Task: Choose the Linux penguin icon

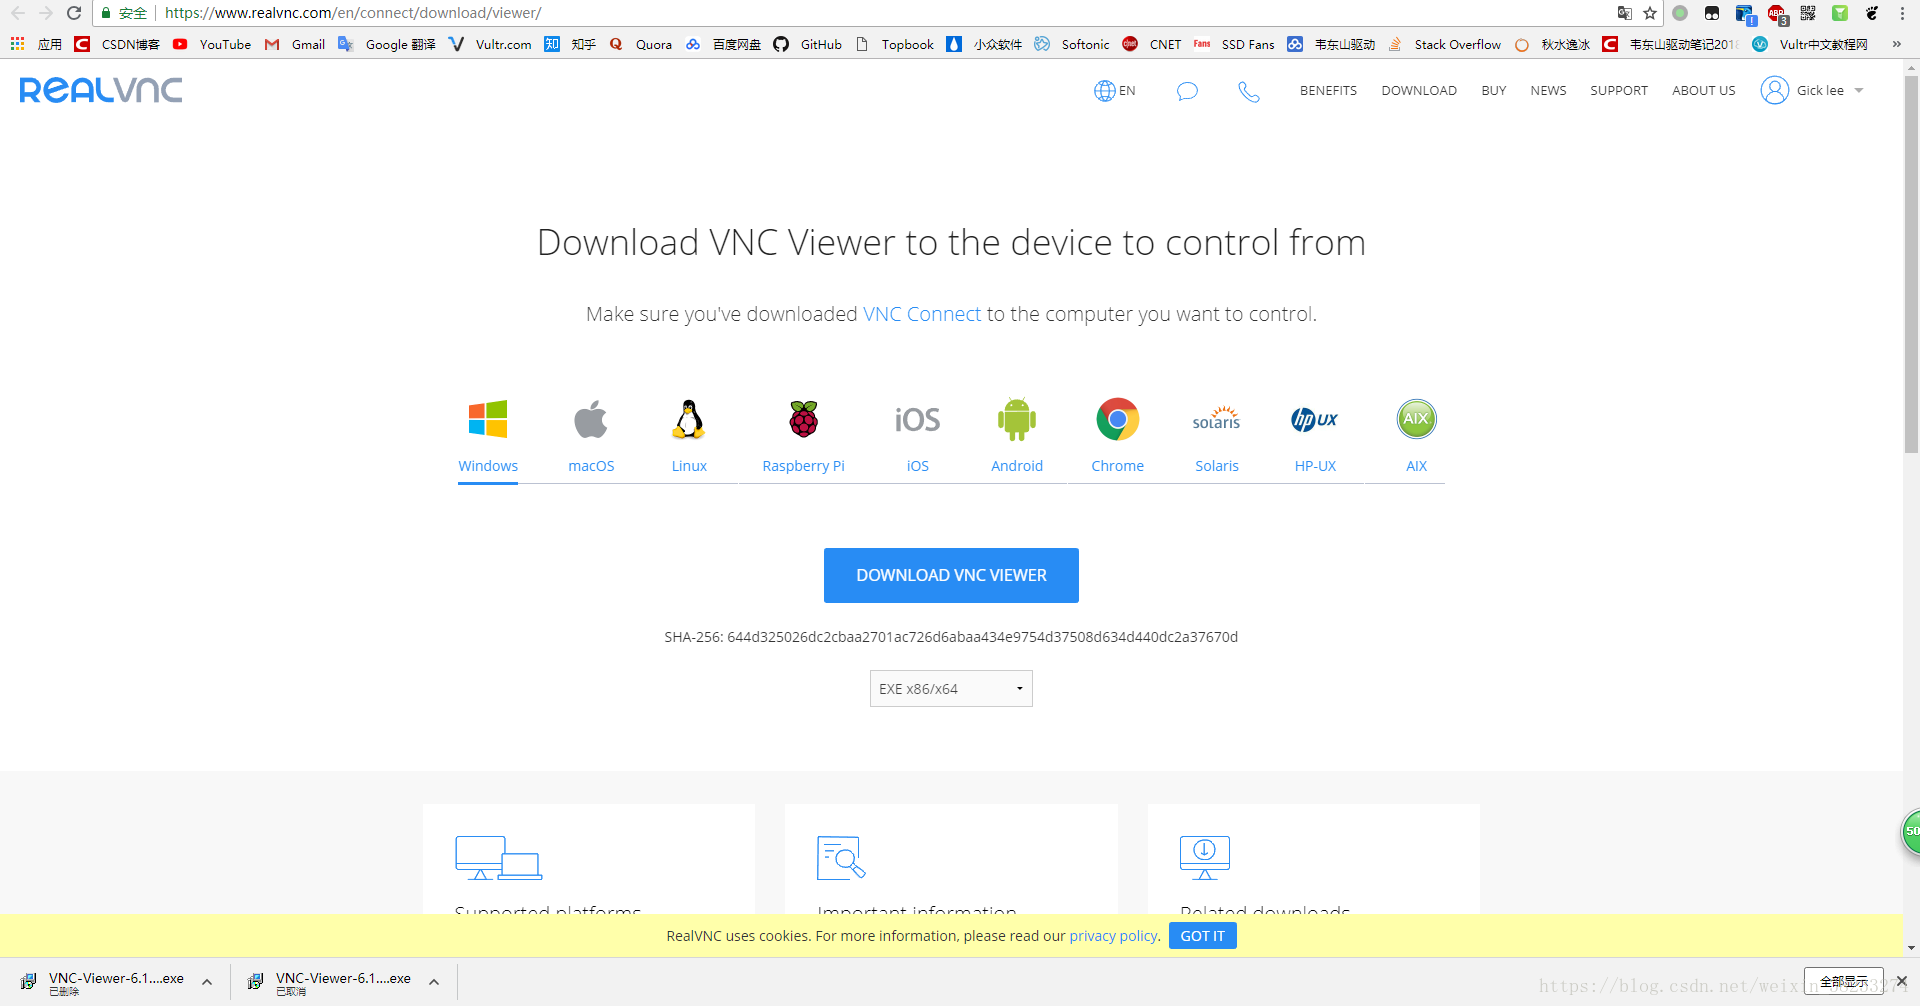Action: [689, 419]
